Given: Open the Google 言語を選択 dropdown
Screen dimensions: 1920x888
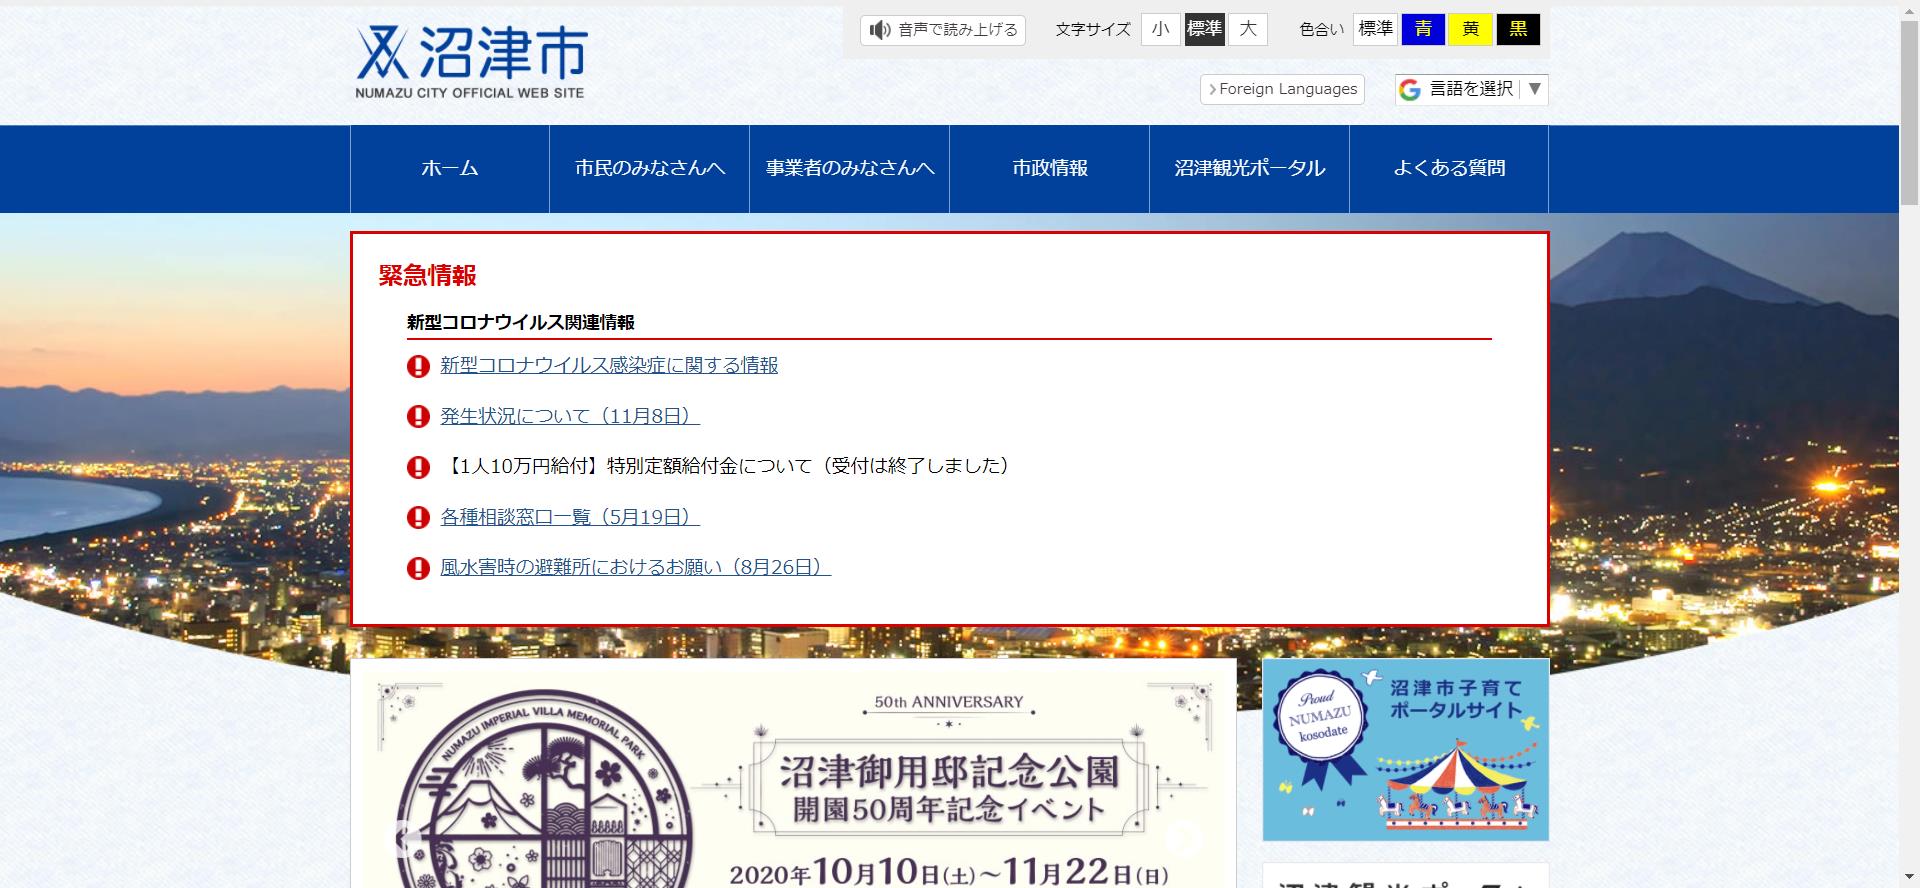Looking at the screenshot, I should [x=1471, y=89].
